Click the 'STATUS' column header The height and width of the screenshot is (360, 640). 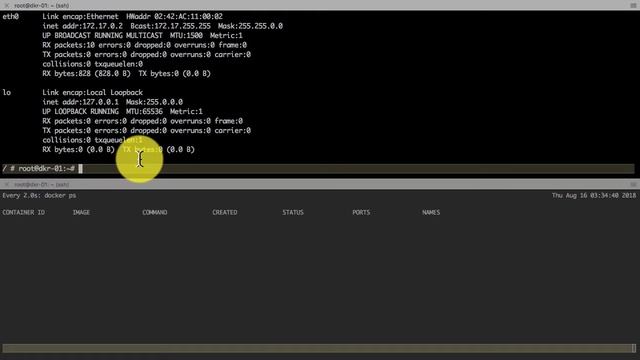pos(293,212)
